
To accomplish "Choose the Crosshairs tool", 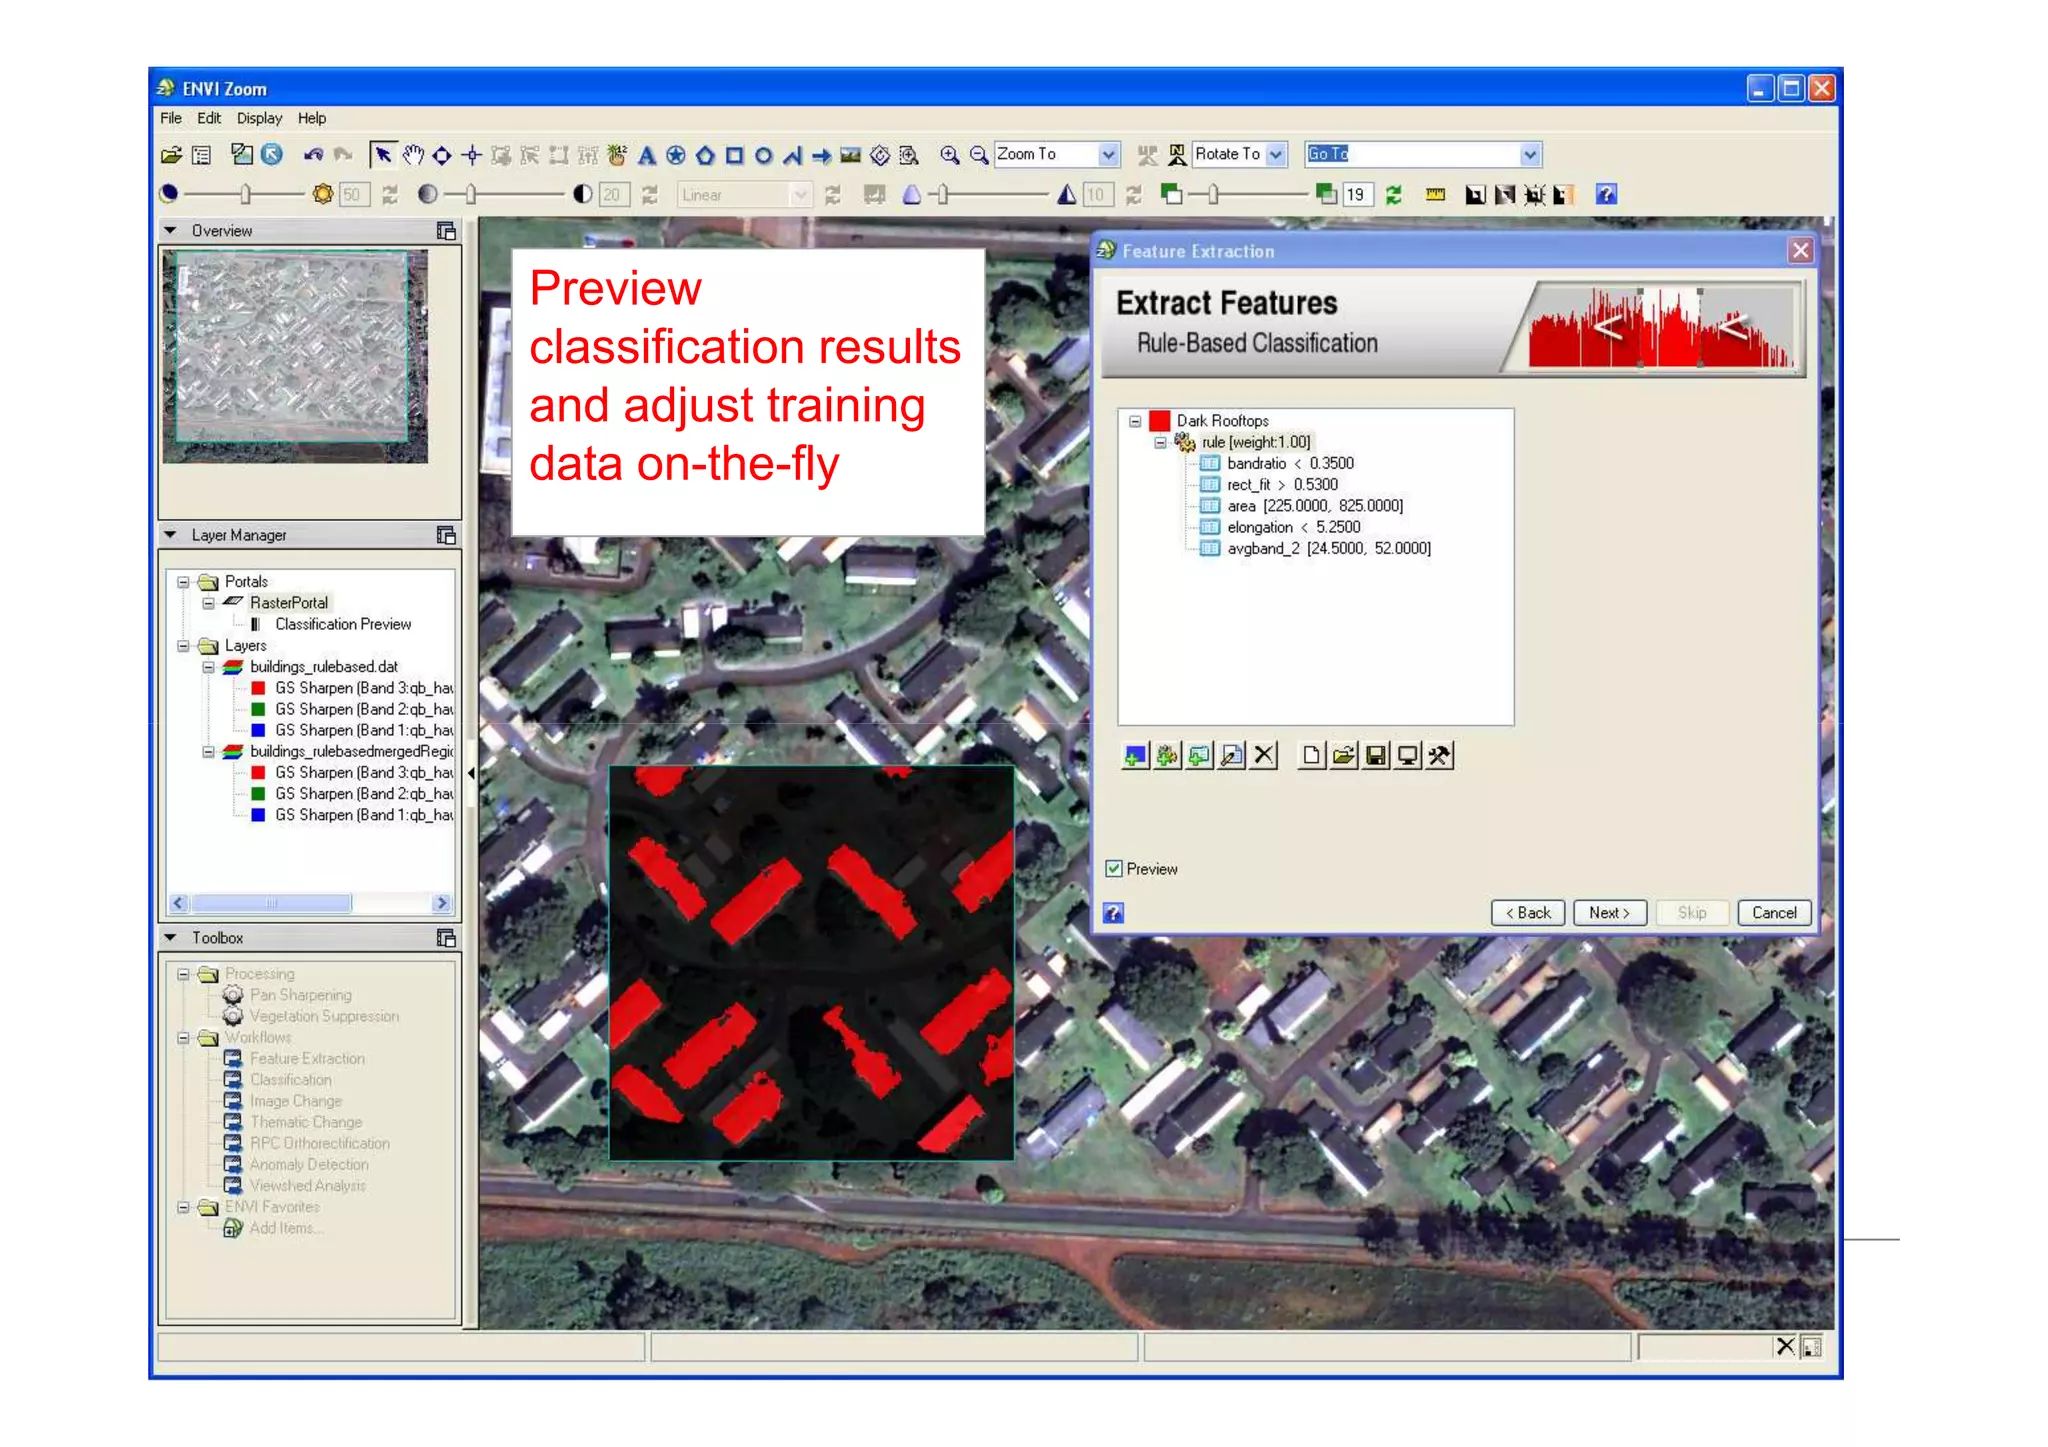I will click(472, 155).
